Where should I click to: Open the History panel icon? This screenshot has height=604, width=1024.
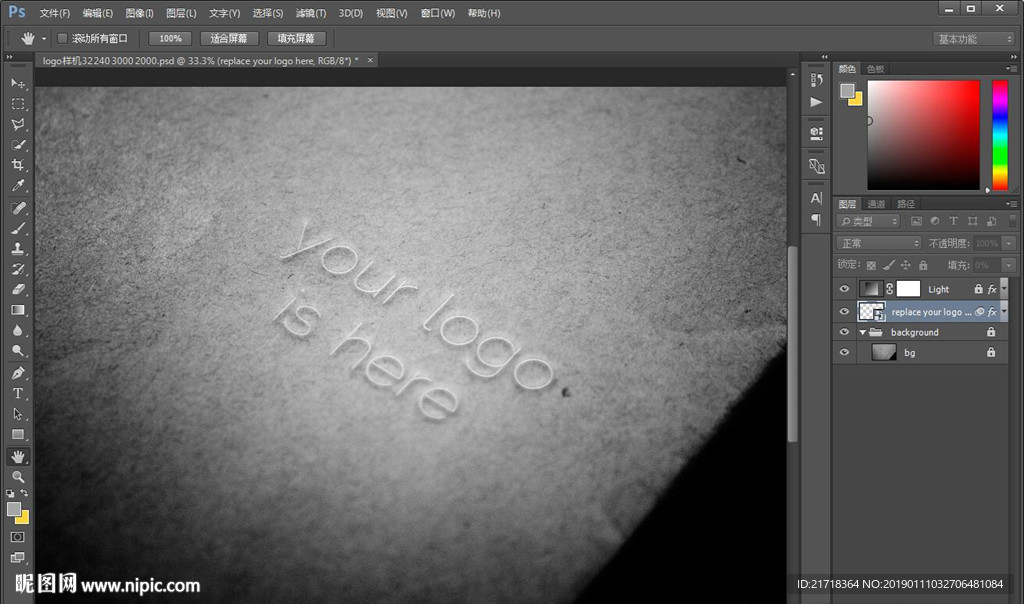(x=816, y=80)
